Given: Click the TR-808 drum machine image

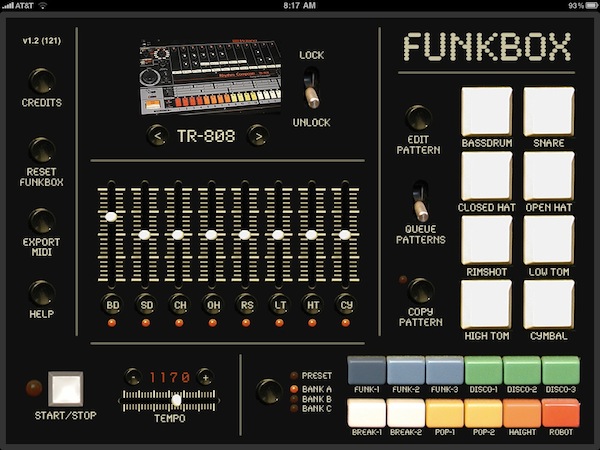Looking at the screenshot, I should pos(210,76).
